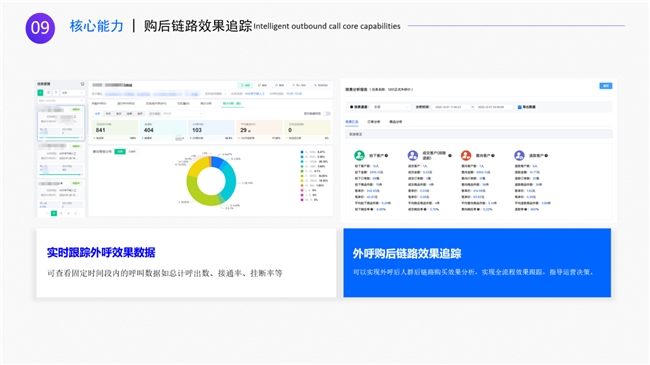The height and width of the screenshot is (365, 650).
Task: Select the highlighted first task card in sidebar
Action: coord(61,123)
